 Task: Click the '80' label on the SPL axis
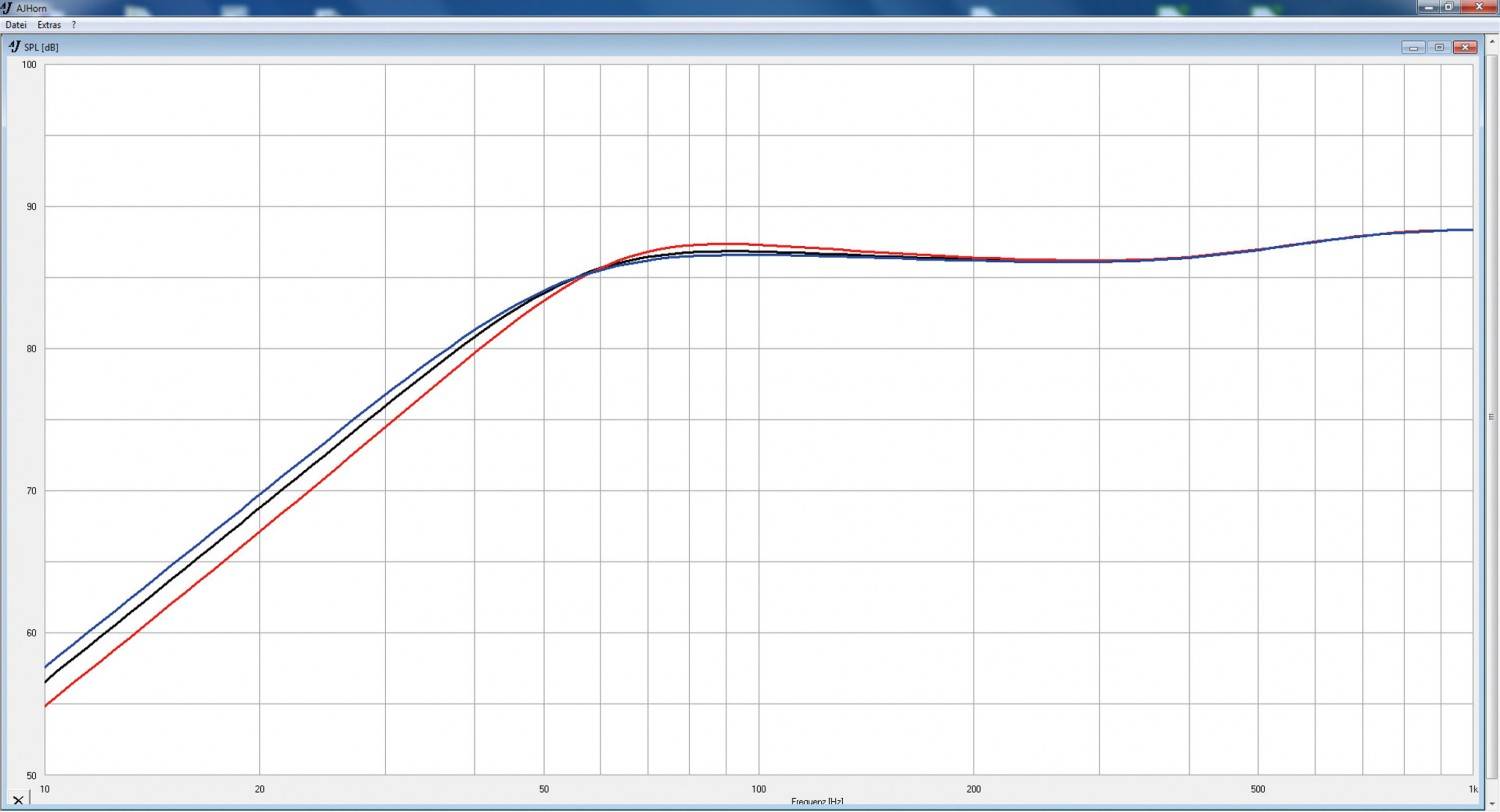[x=31, y=349]
